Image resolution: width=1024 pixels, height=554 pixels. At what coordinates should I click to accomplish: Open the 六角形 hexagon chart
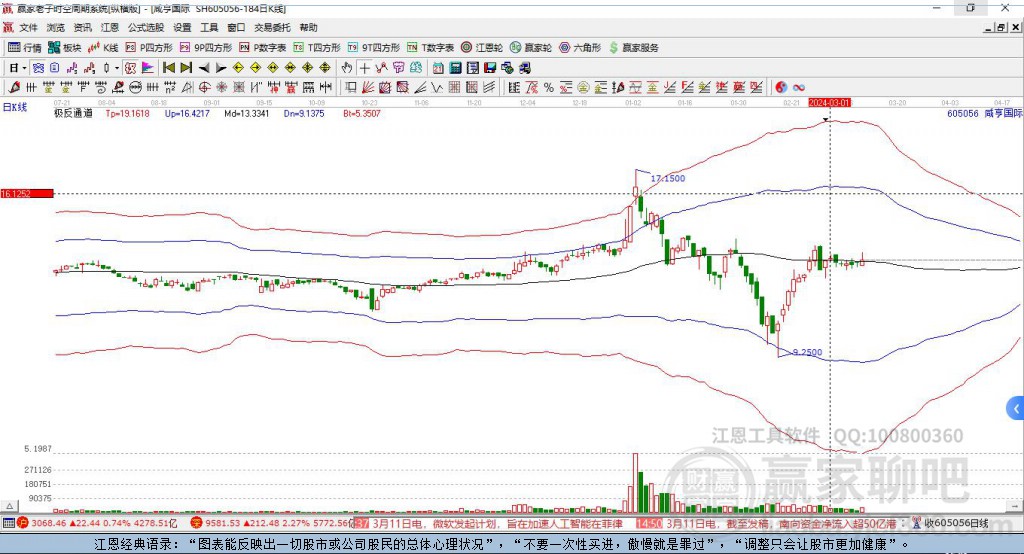pyautogui.click(x=580, y=48)
